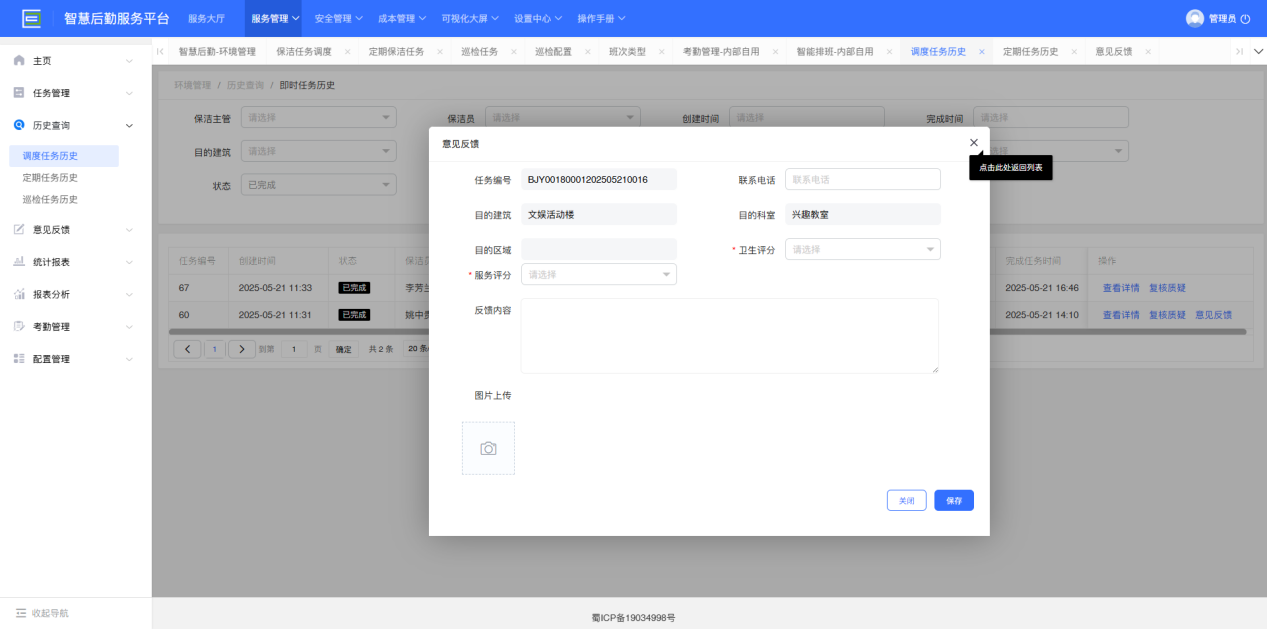The height and width of the screenshot is (629, 1267).
Task: Collapse the 历史查询 sidebar section
Action: pyautogui.click(x=129, y=125)
